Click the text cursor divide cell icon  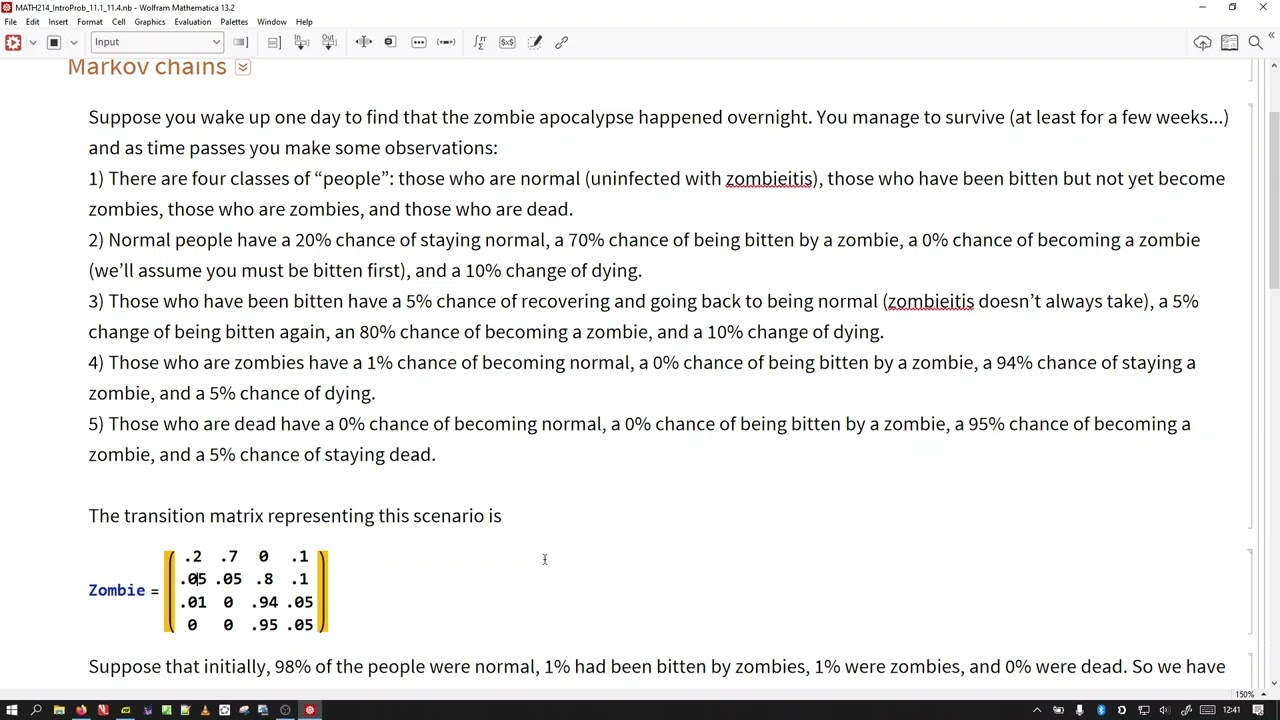363,42
